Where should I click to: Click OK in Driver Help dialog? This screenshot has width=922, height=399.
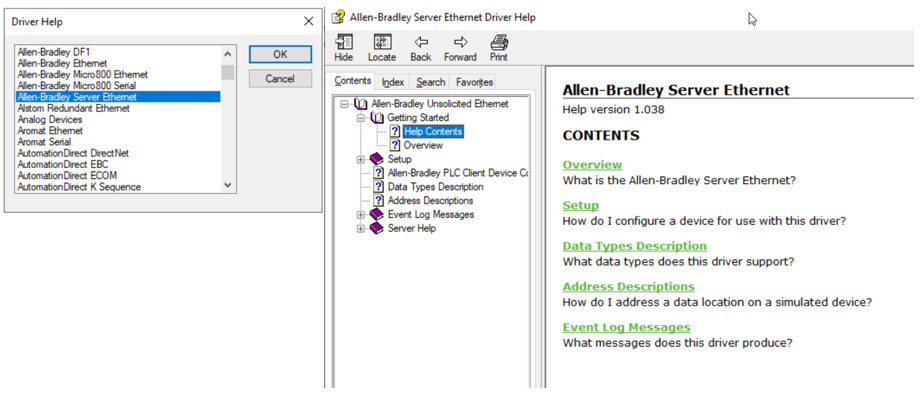[x=280, y=54]
